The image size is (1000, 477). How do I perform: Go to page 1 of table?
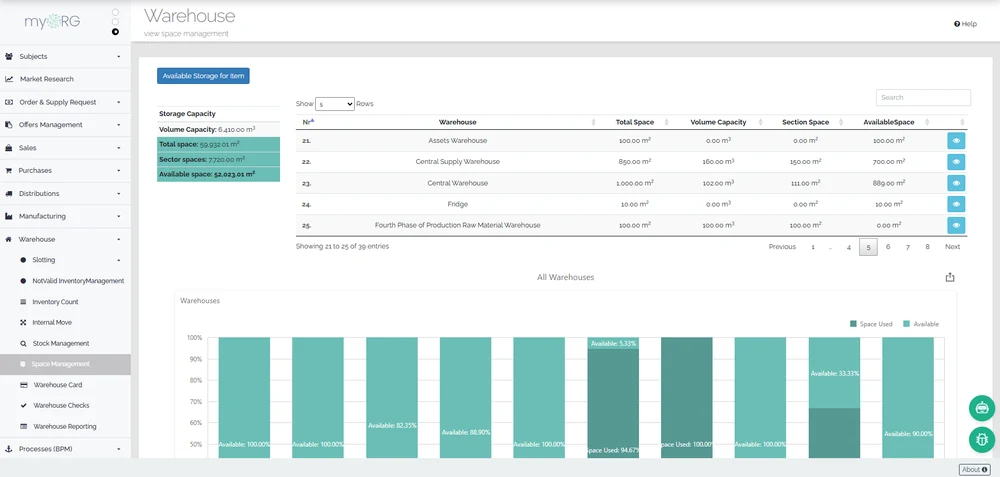tap(812, 247)
